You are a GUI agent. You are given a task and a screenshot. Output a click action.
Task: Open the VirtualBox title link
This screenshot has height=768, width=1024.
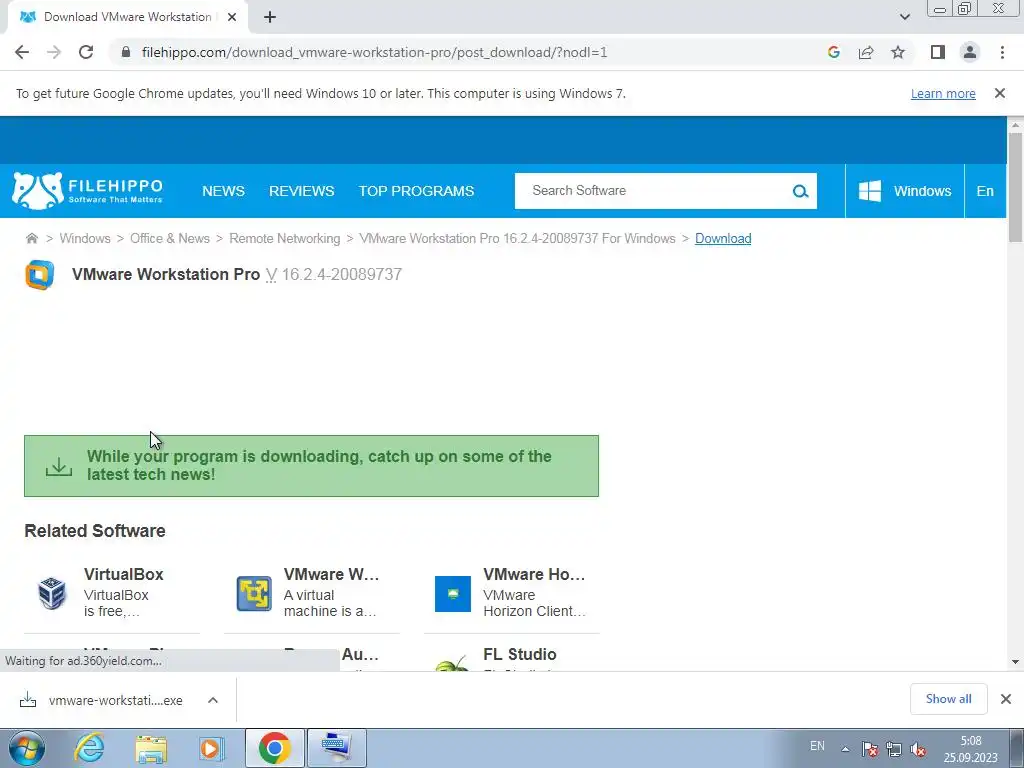[x=123, y=574]
